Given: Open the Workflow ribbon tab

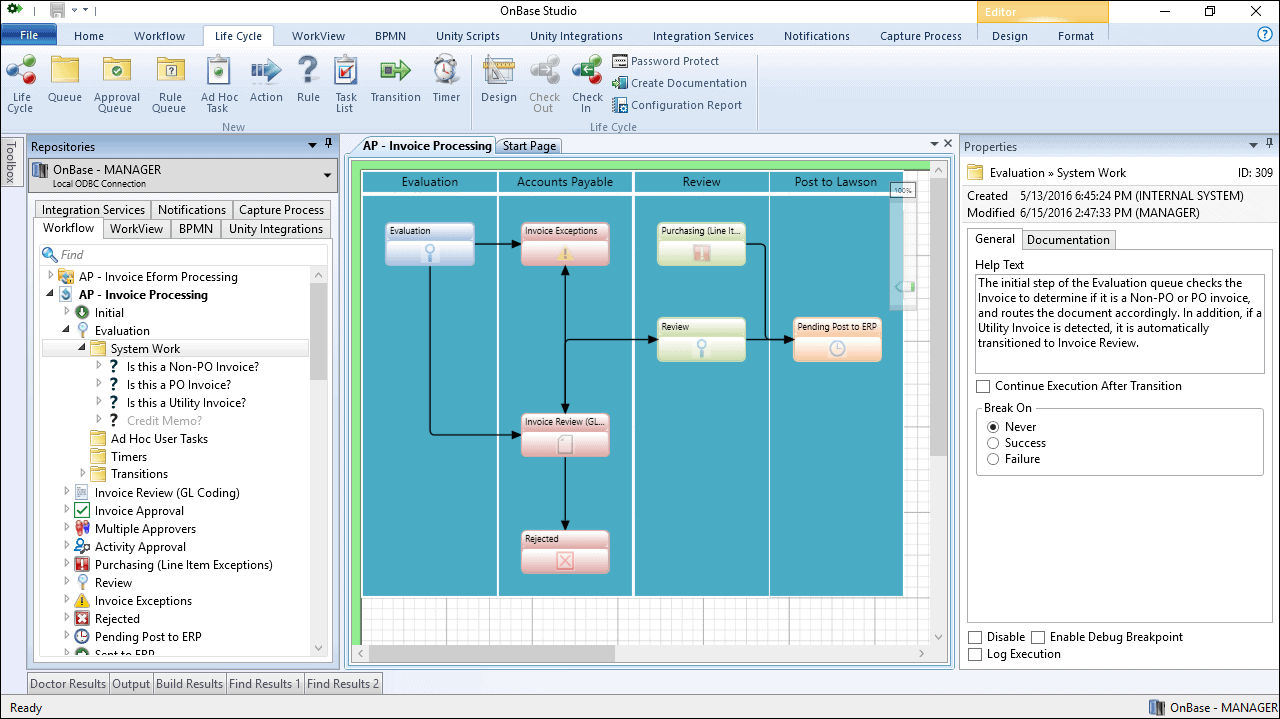Looking at the screenshot, I should pyautogui.click(x=159, y=36).
